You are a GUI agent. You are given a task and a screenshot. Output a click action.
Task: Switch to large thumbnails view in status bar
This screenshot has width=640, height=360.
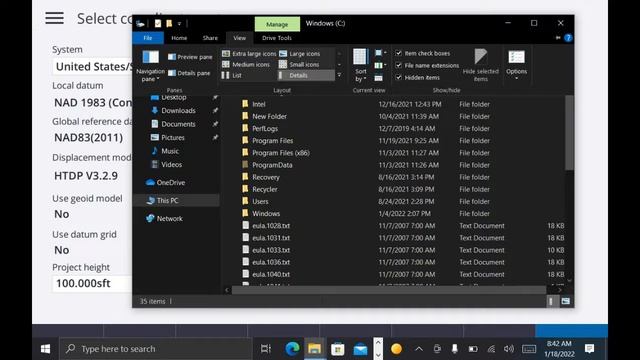[x=565, y=301]
